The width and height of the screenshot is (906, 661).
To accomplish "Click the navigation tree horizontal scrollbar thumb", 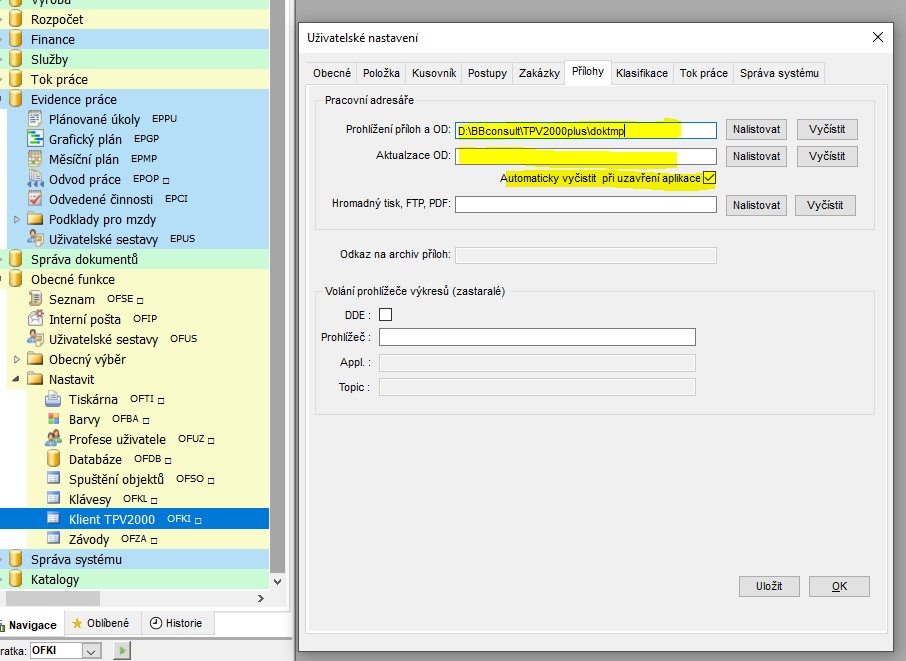I will (x=53, y=599).
